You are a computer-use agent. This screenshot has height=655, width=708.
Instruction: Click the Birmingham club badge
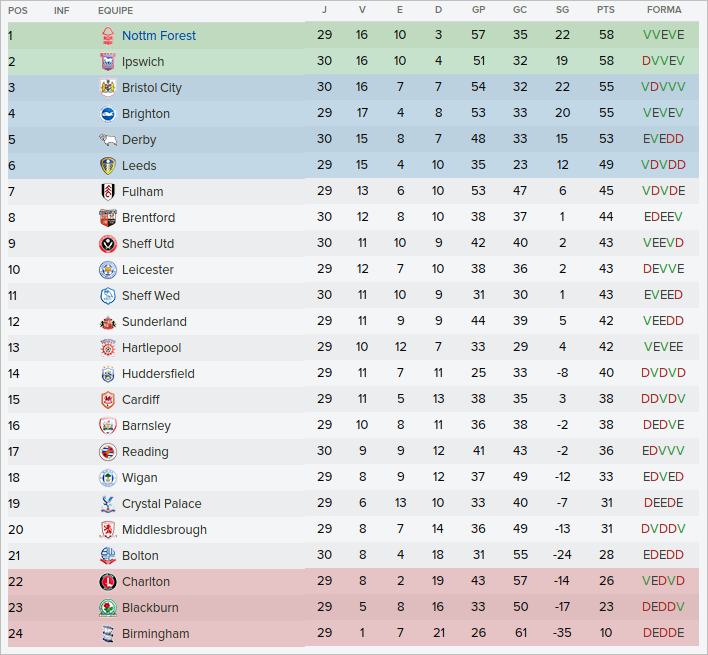click(x=107, y=634)
